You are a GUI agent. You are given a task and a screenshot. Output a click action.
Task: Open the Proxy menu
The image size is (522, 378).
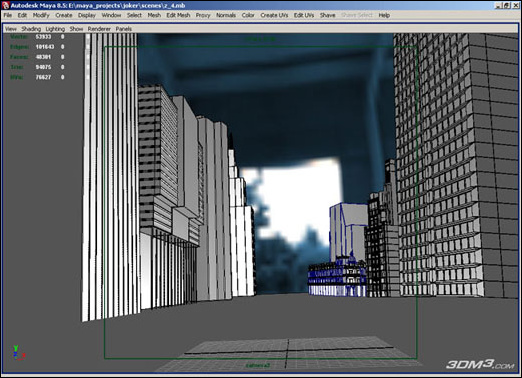(x=203, y=15)
